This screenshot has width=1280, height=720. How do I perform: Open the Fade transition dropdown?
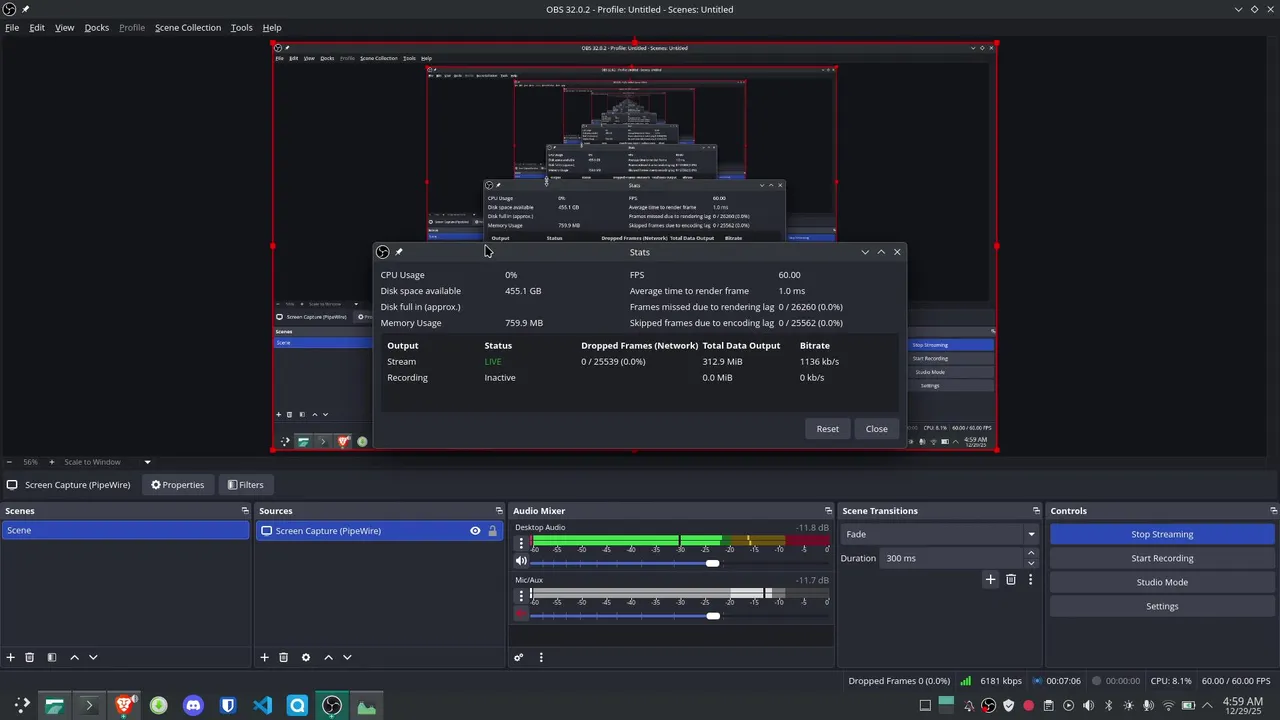[938, 534]
